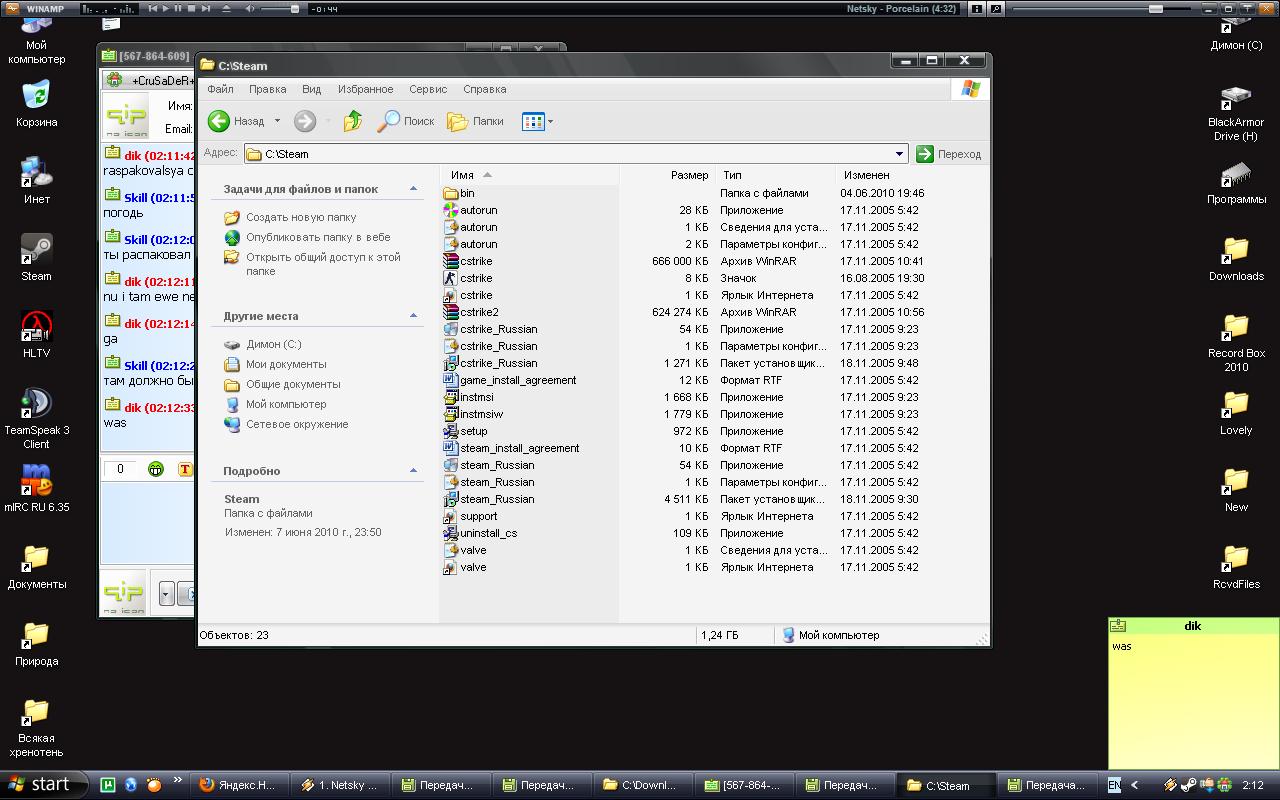Open the Избранное menu
This screenshot has width=1280, height=800.
(365, 89)
